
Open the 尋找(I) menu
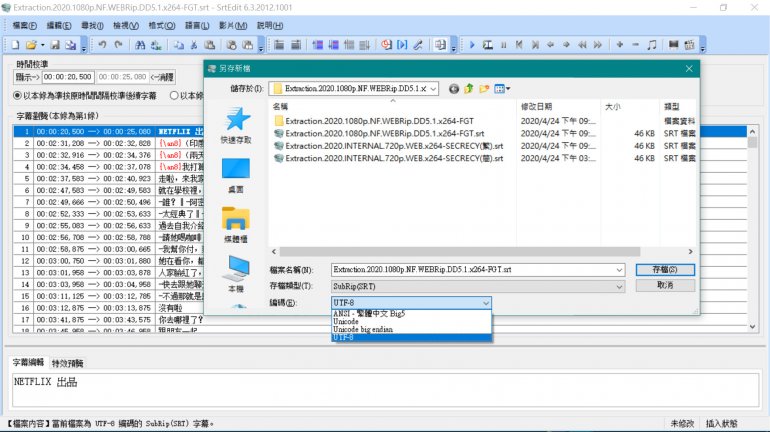[92, 26]
